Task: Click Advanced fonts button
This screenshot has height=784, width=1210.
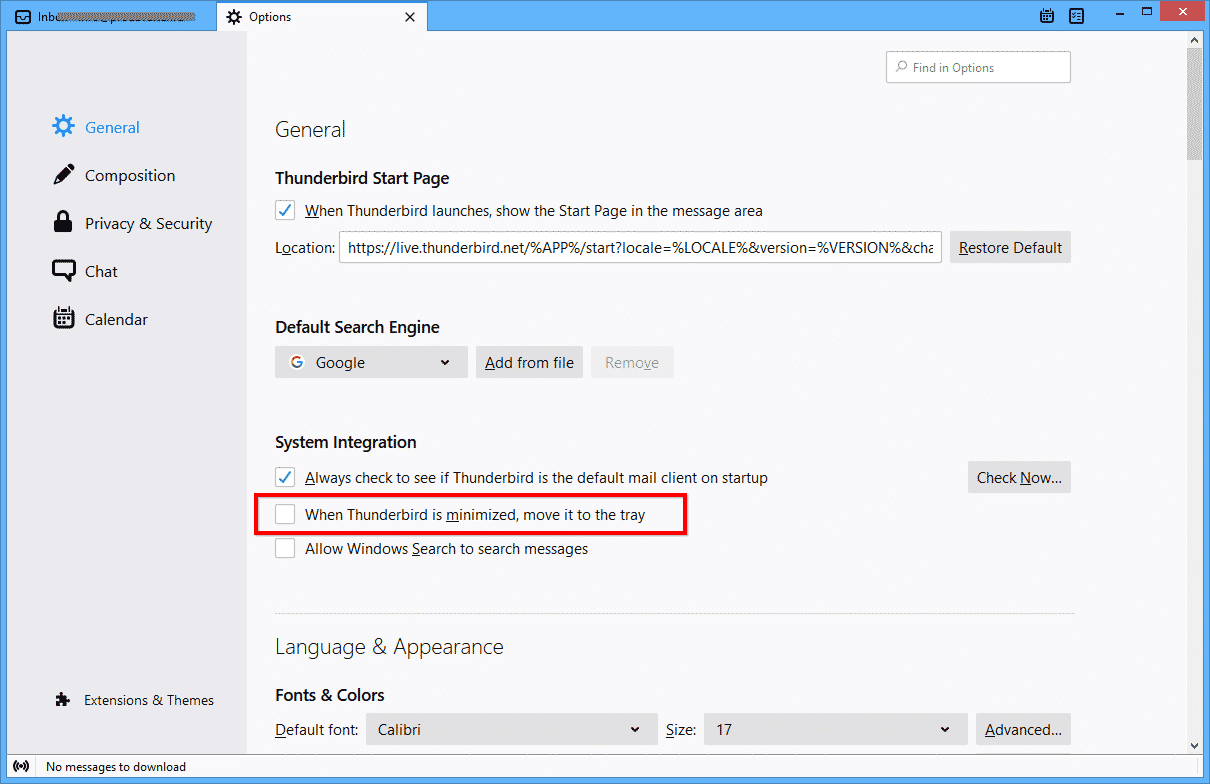Action: 1023,729
